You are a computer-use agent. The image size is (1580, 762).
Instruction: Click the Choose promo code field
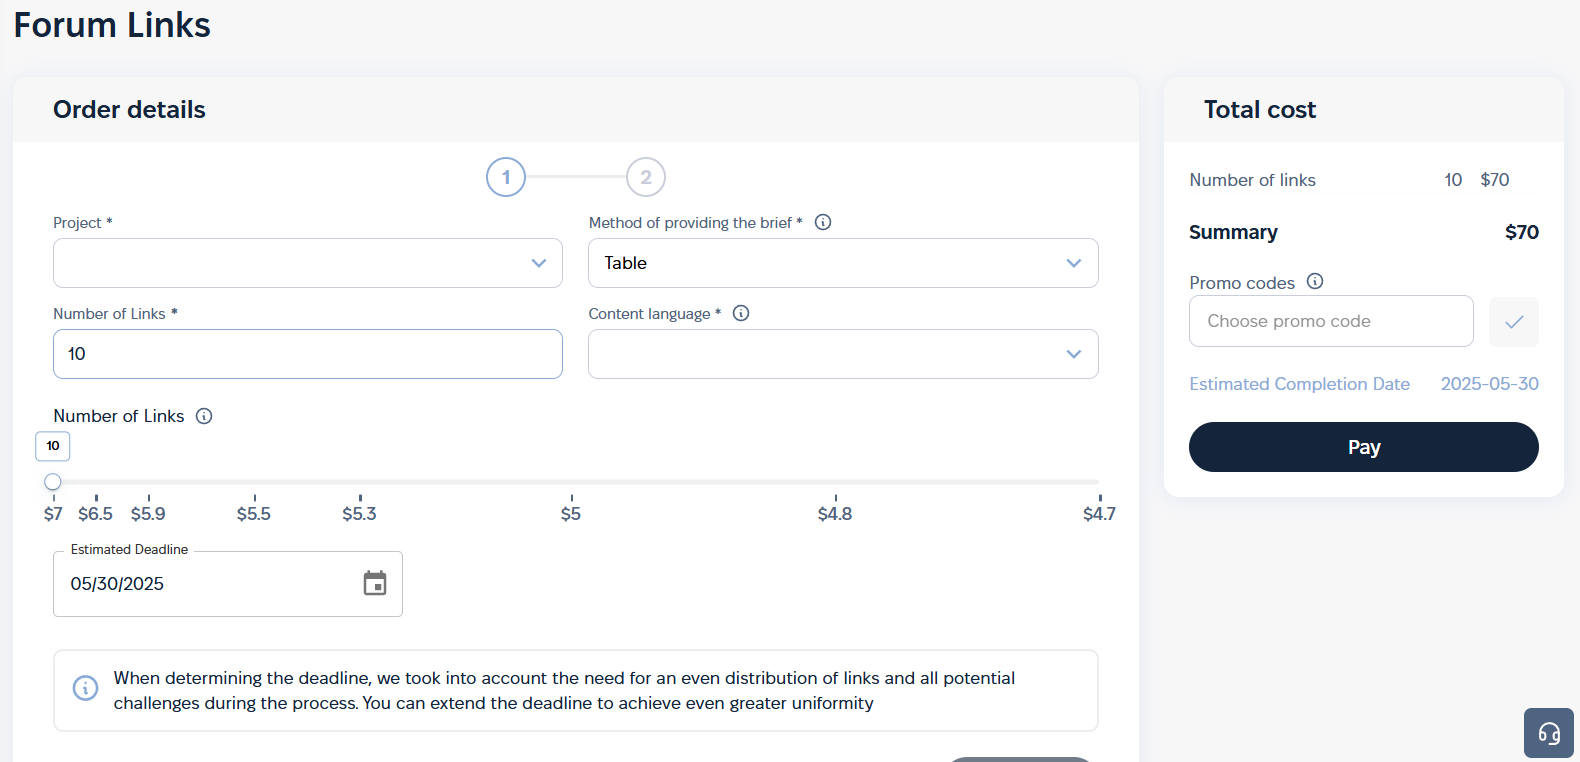(x=1330, y=321)
